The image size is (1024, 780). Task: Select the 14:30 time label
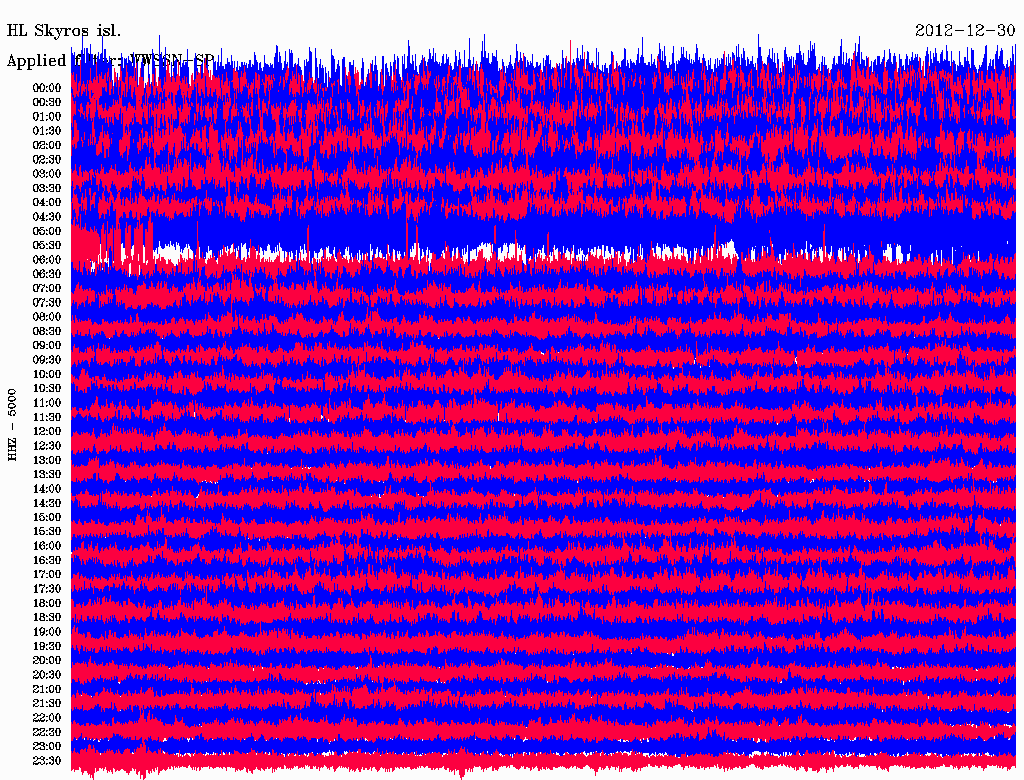[47, 503]
